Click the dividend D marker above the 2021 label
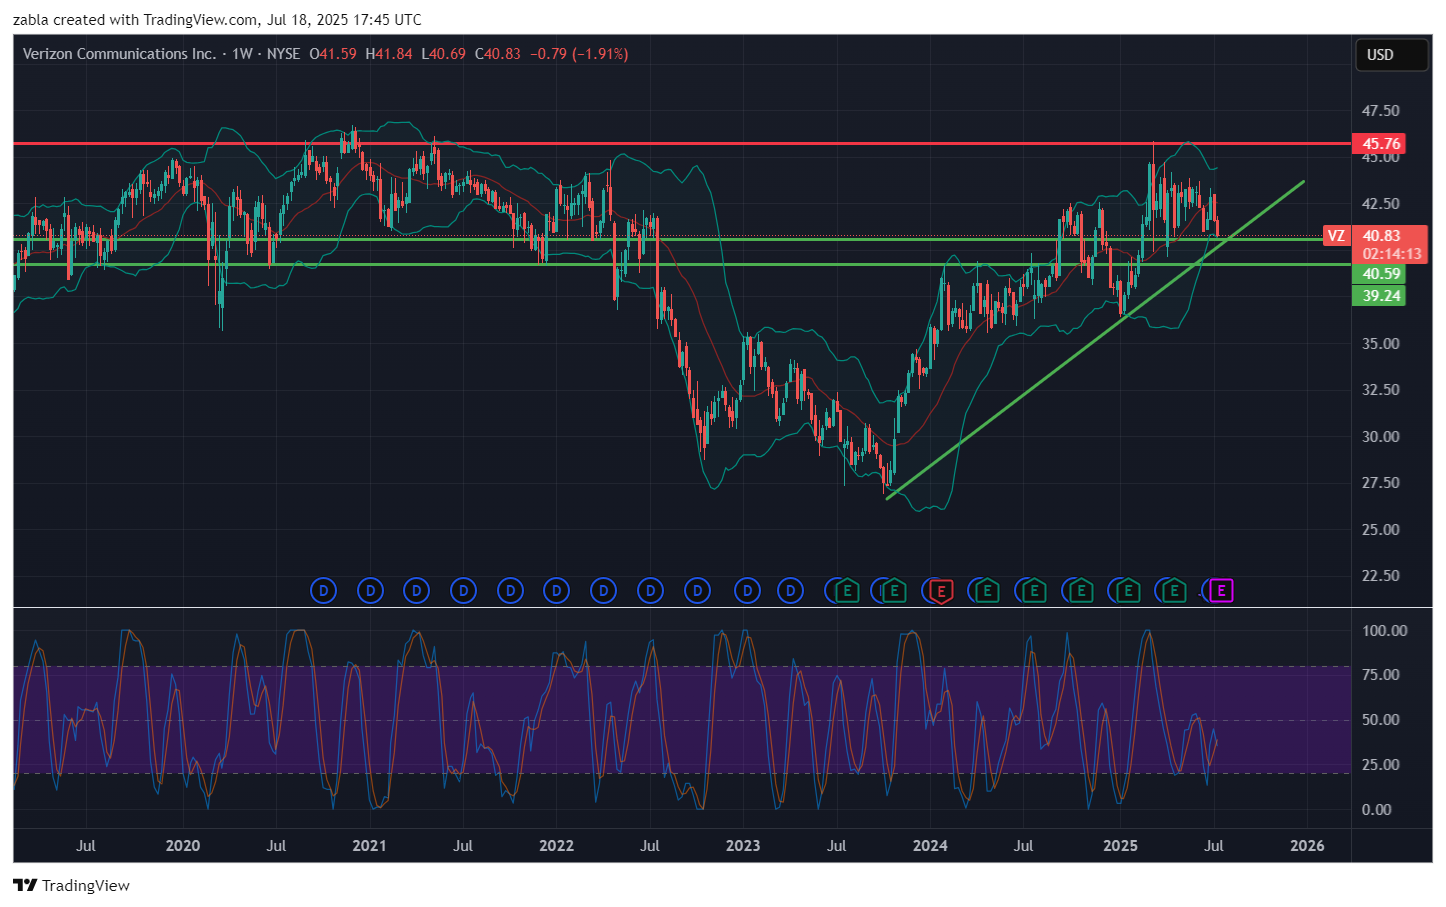This screenshot has height=907, width=1446. 370,591
